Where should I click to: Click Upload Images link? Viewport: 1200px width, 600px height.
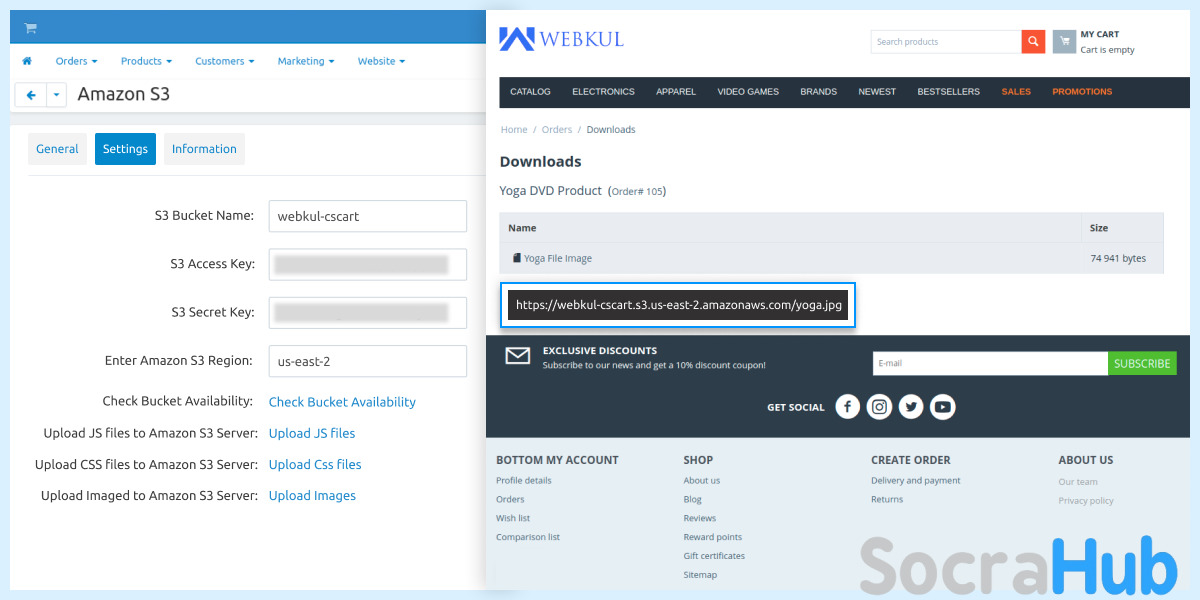click(312, 495)
